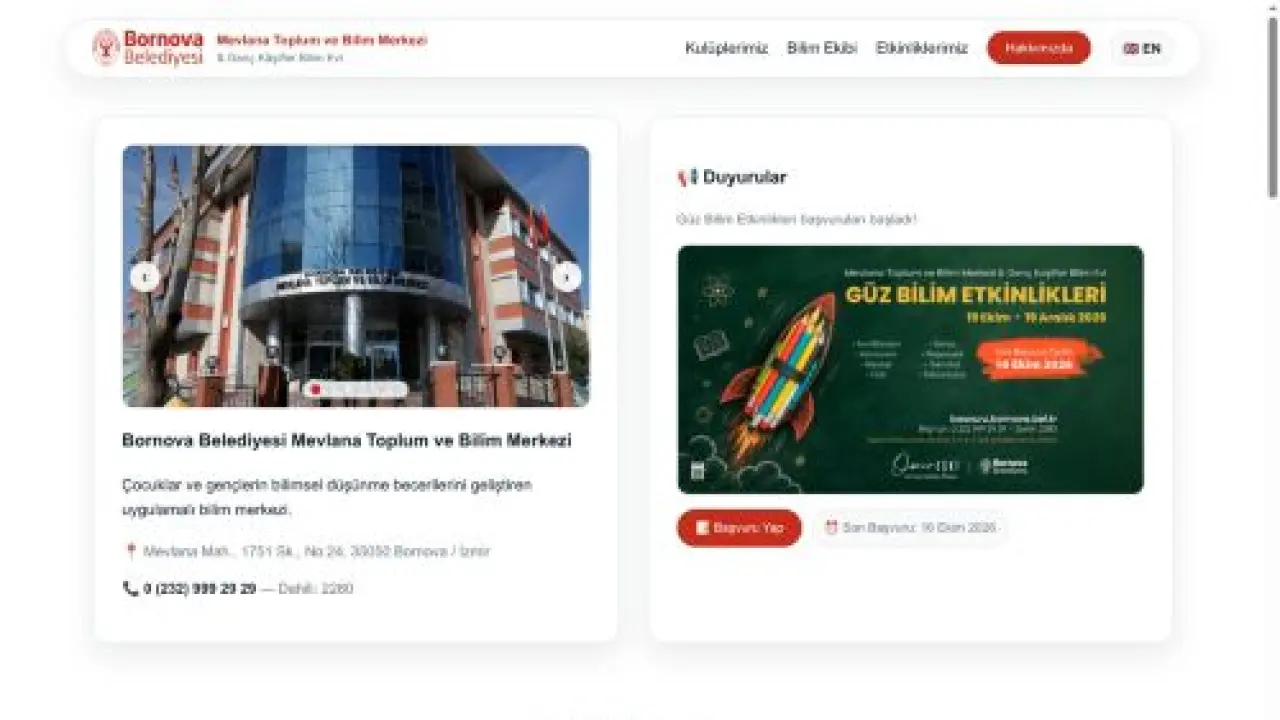Click the page's vertical scrollbar thumb
1280x720 pixels.
[1273, 108]
